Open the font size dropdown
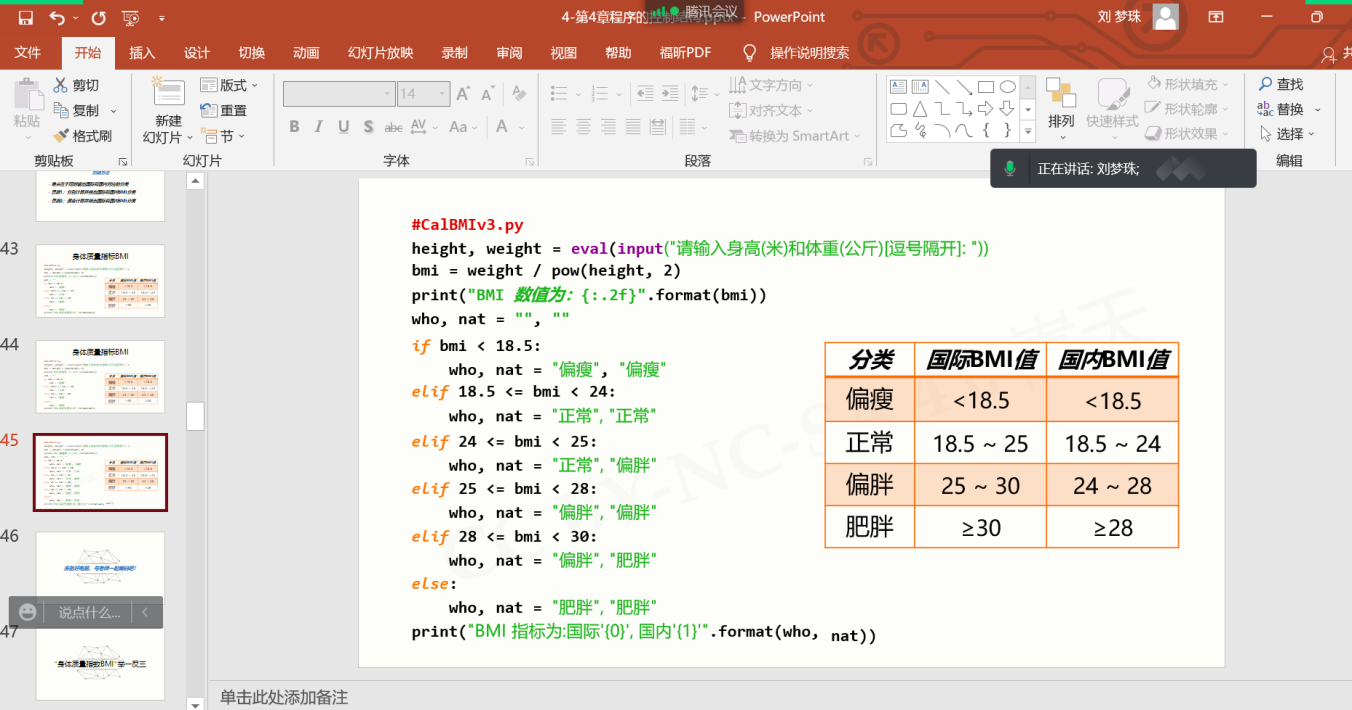Viewport: 1352px width, 710px height. 441,94
